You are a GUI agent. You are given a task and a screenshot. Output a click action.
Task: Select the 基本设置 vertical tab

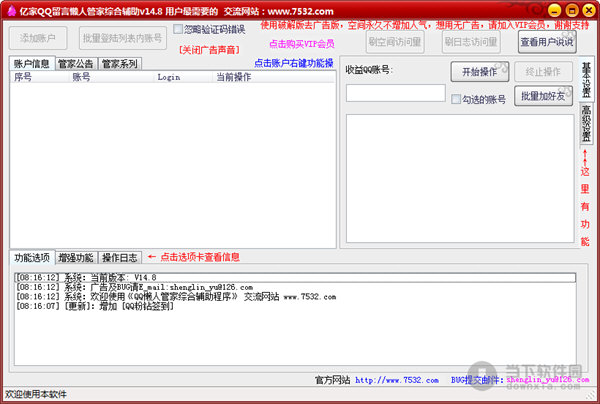pos(586,79)
